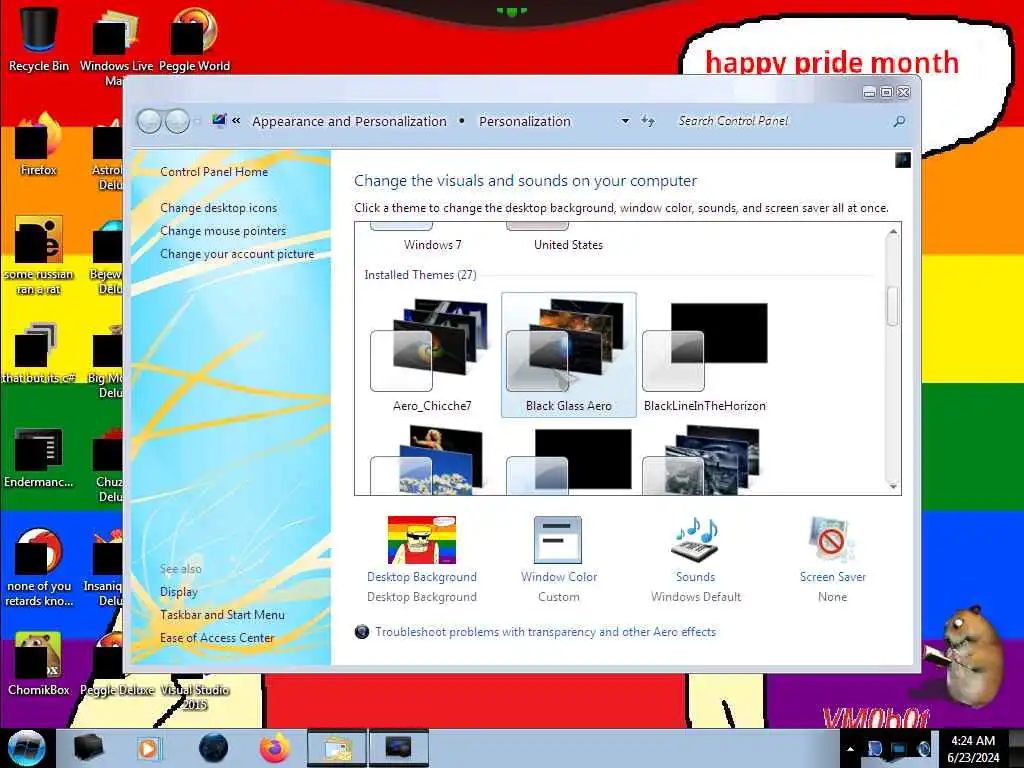Screen dimensions: 1024x768
Task: Show hidden tray icons arrow
Action: coord(850,749)
